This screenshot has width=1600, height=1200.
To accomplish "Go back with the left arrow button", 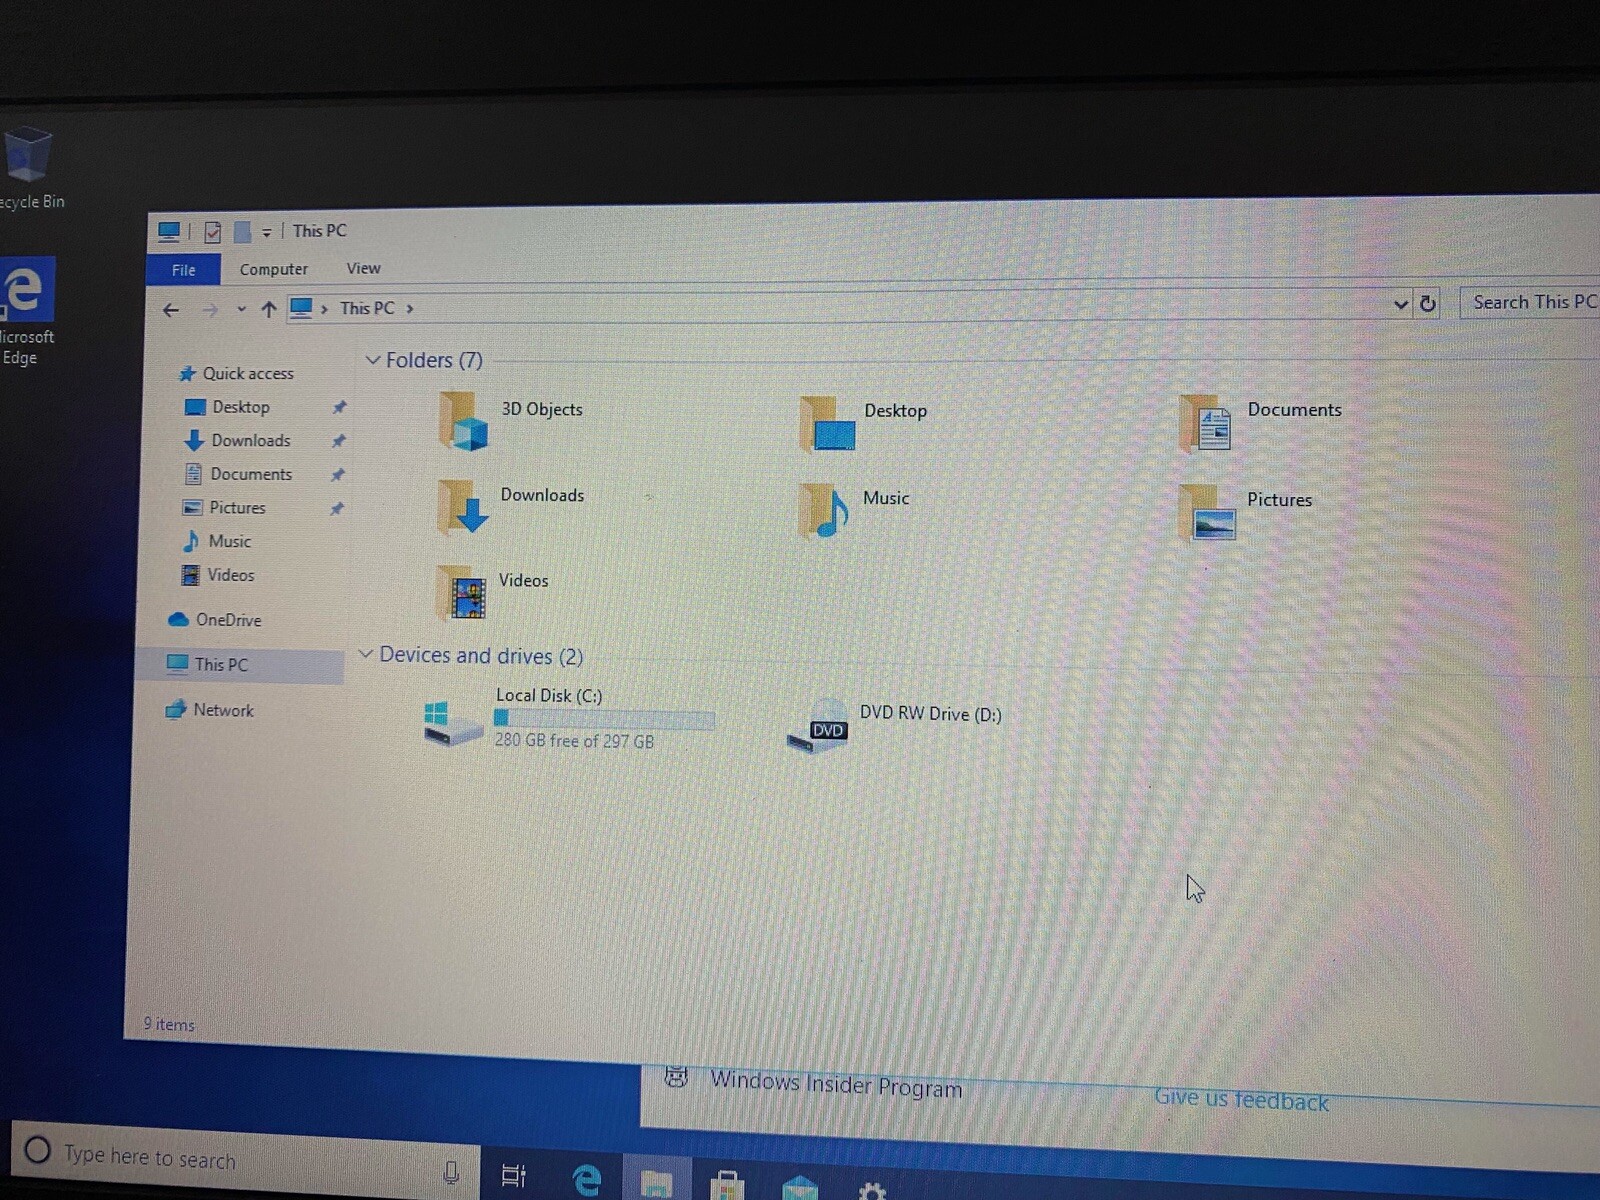I will [x=171, y=310].
